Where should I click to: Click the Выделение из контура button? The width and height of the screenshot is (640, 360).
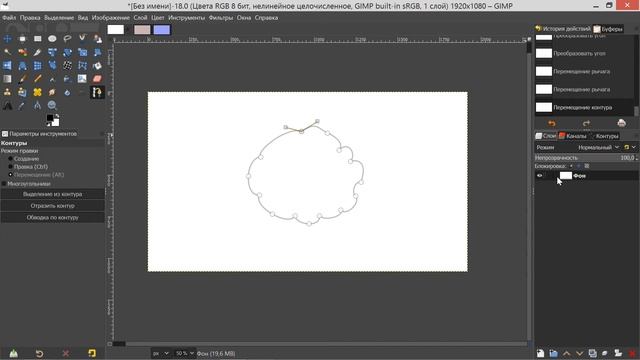click(53, 194)
